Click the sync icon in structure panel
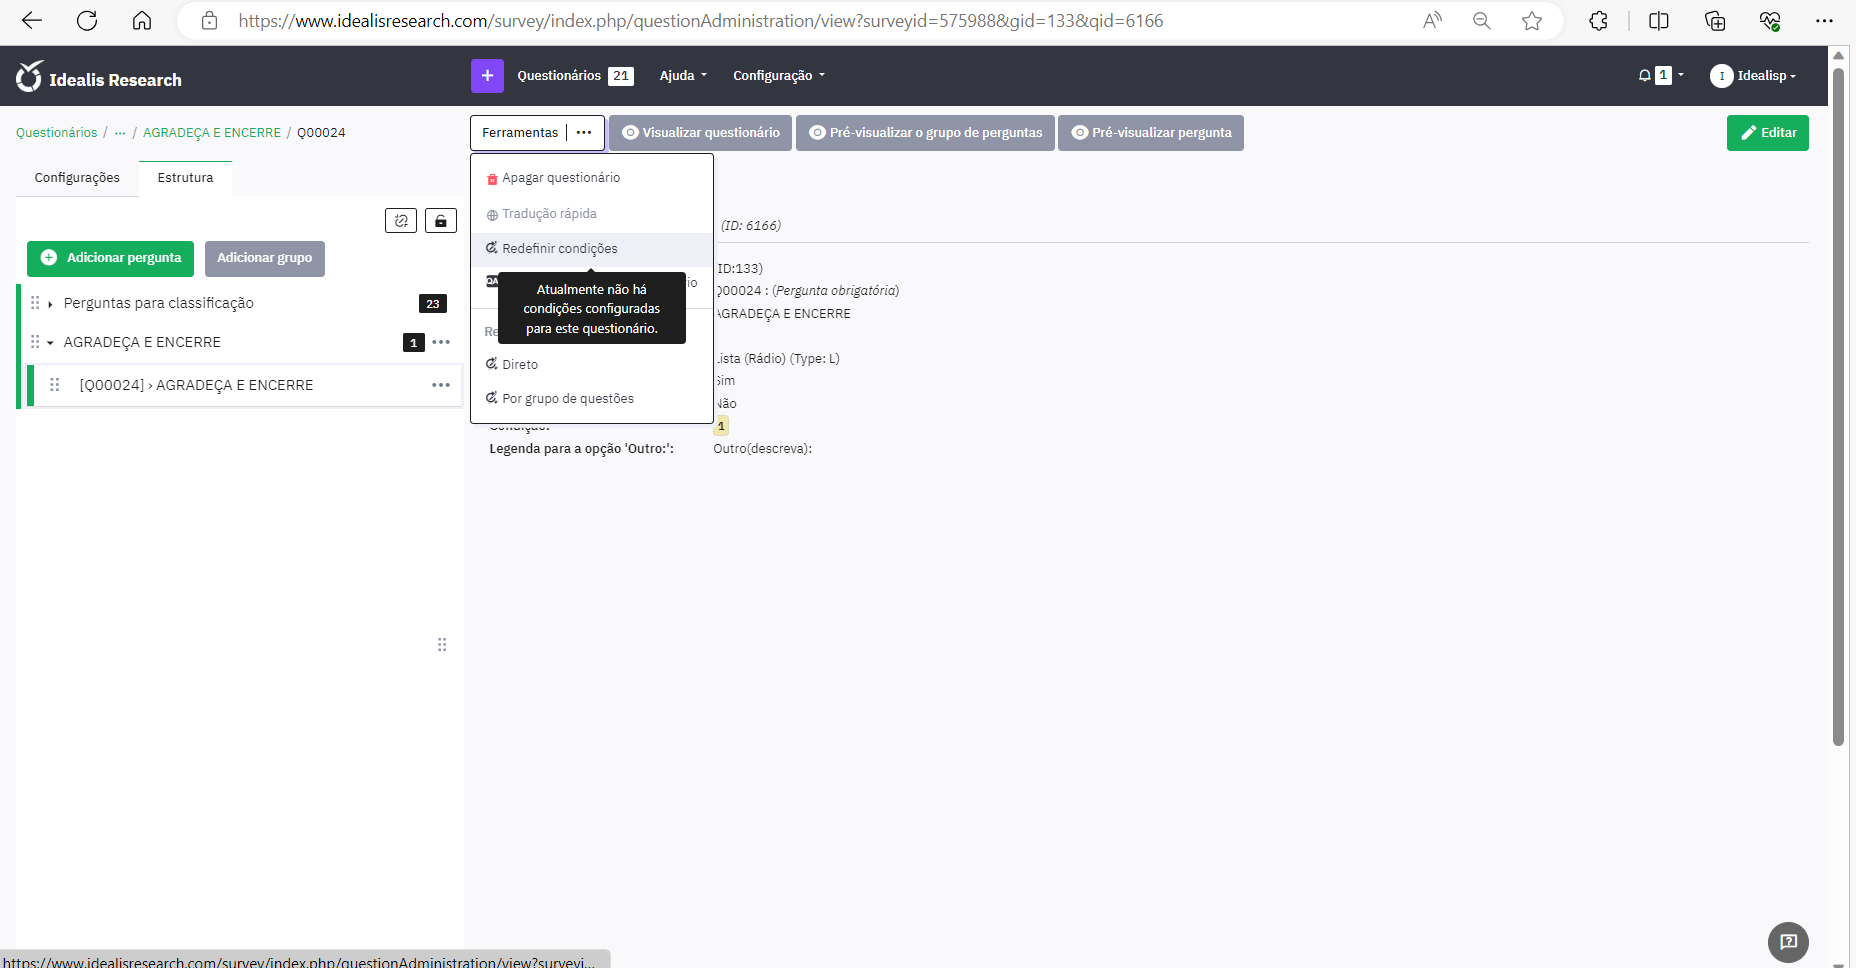This screenshot has height=968, width=1856. click(x=401, y=221)
